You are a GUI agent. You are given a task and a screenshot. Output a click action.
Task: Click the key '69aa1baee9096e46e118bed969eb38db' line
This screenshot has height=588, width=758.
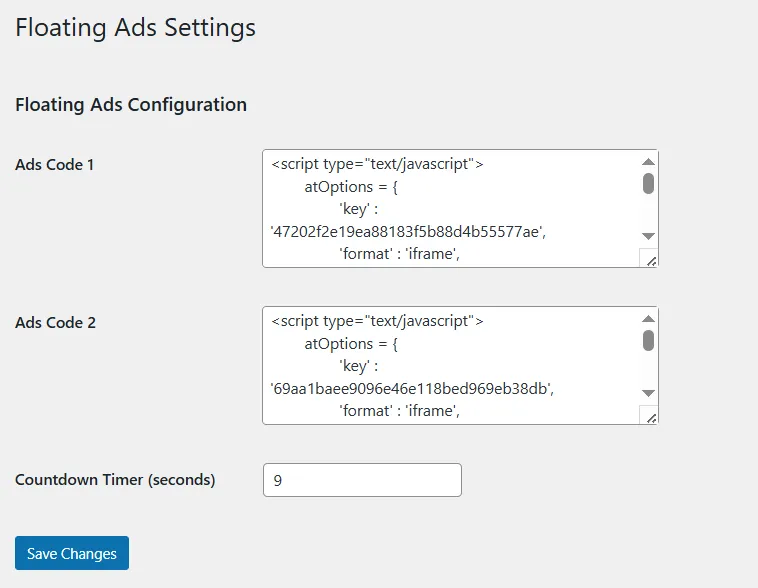tap(412, 389)
